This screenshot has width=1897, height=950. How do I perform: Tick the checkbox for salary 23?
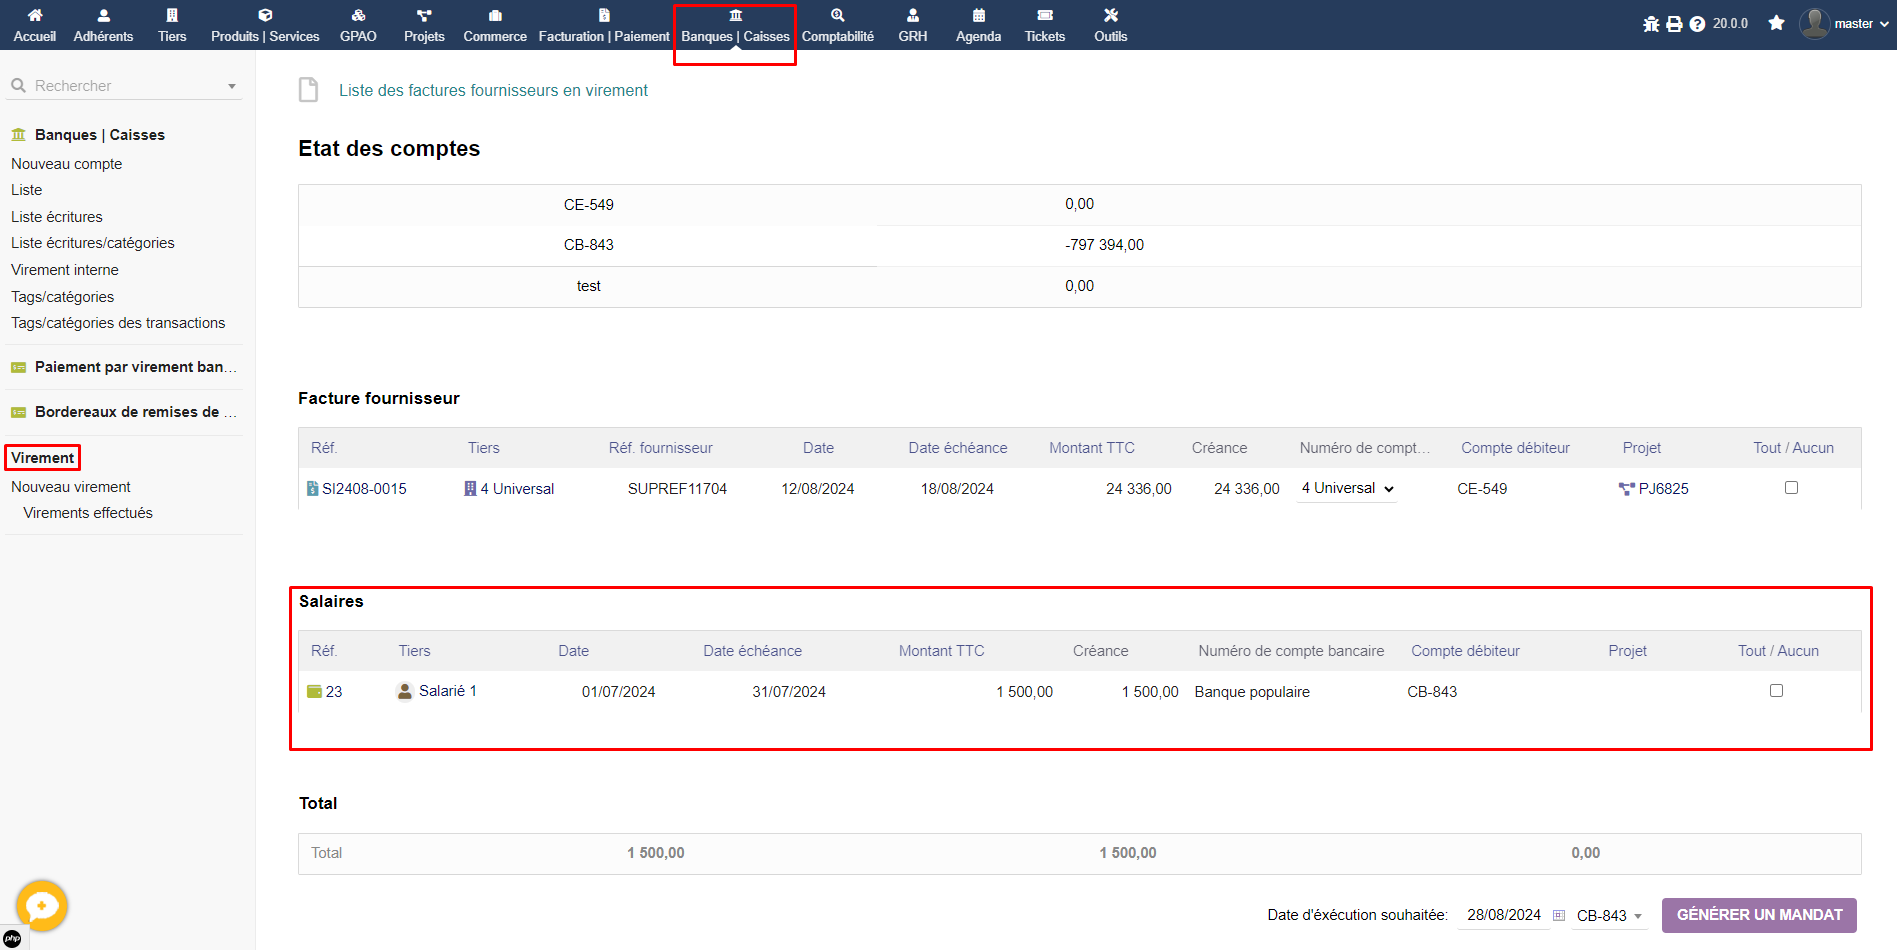coord(1776,691)
